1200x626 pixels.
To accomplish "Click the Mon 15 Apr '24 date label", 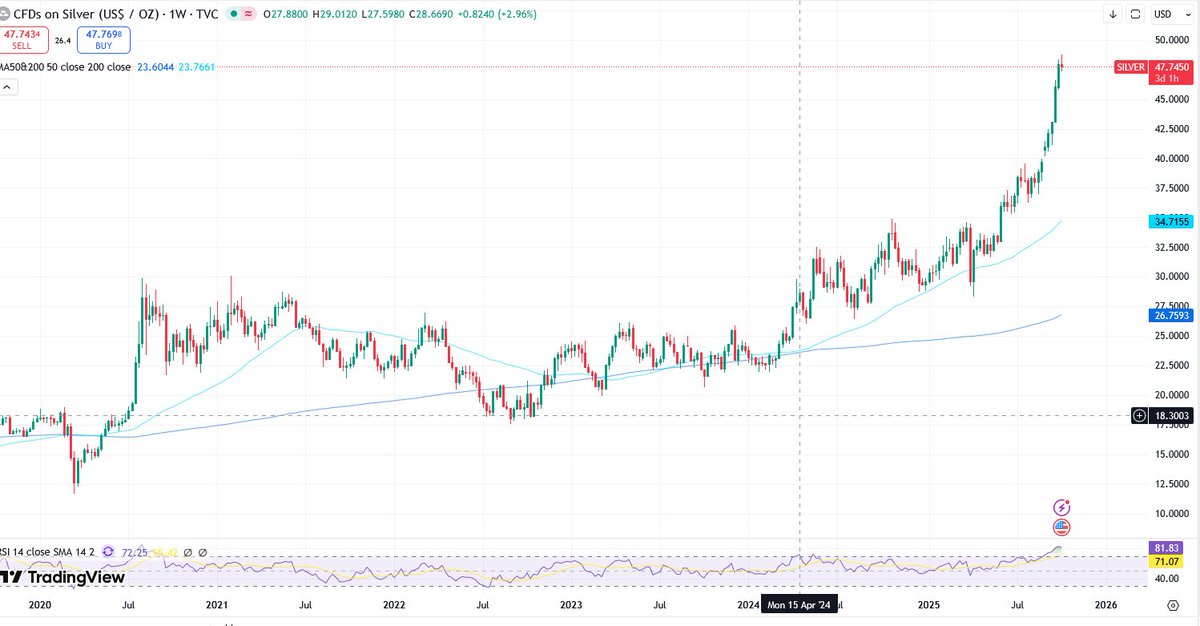I will pos(800,605).
